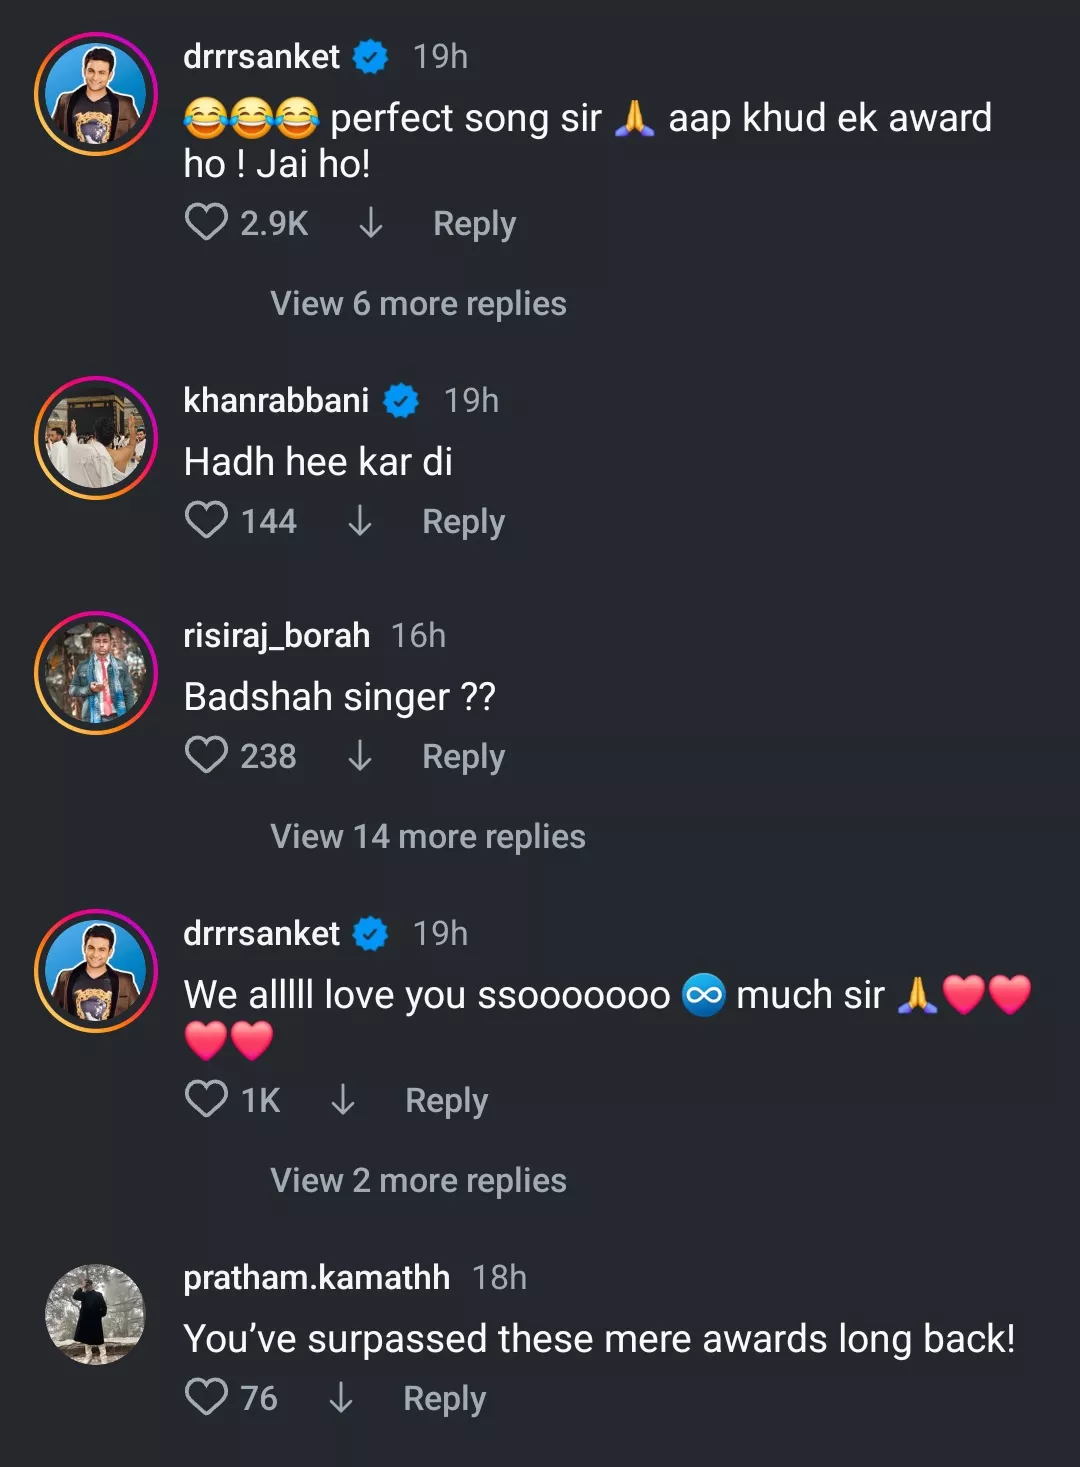The image size is (1080, 1467).
Task: Expand "View 6 more replies"
Action: coord(418,303)
